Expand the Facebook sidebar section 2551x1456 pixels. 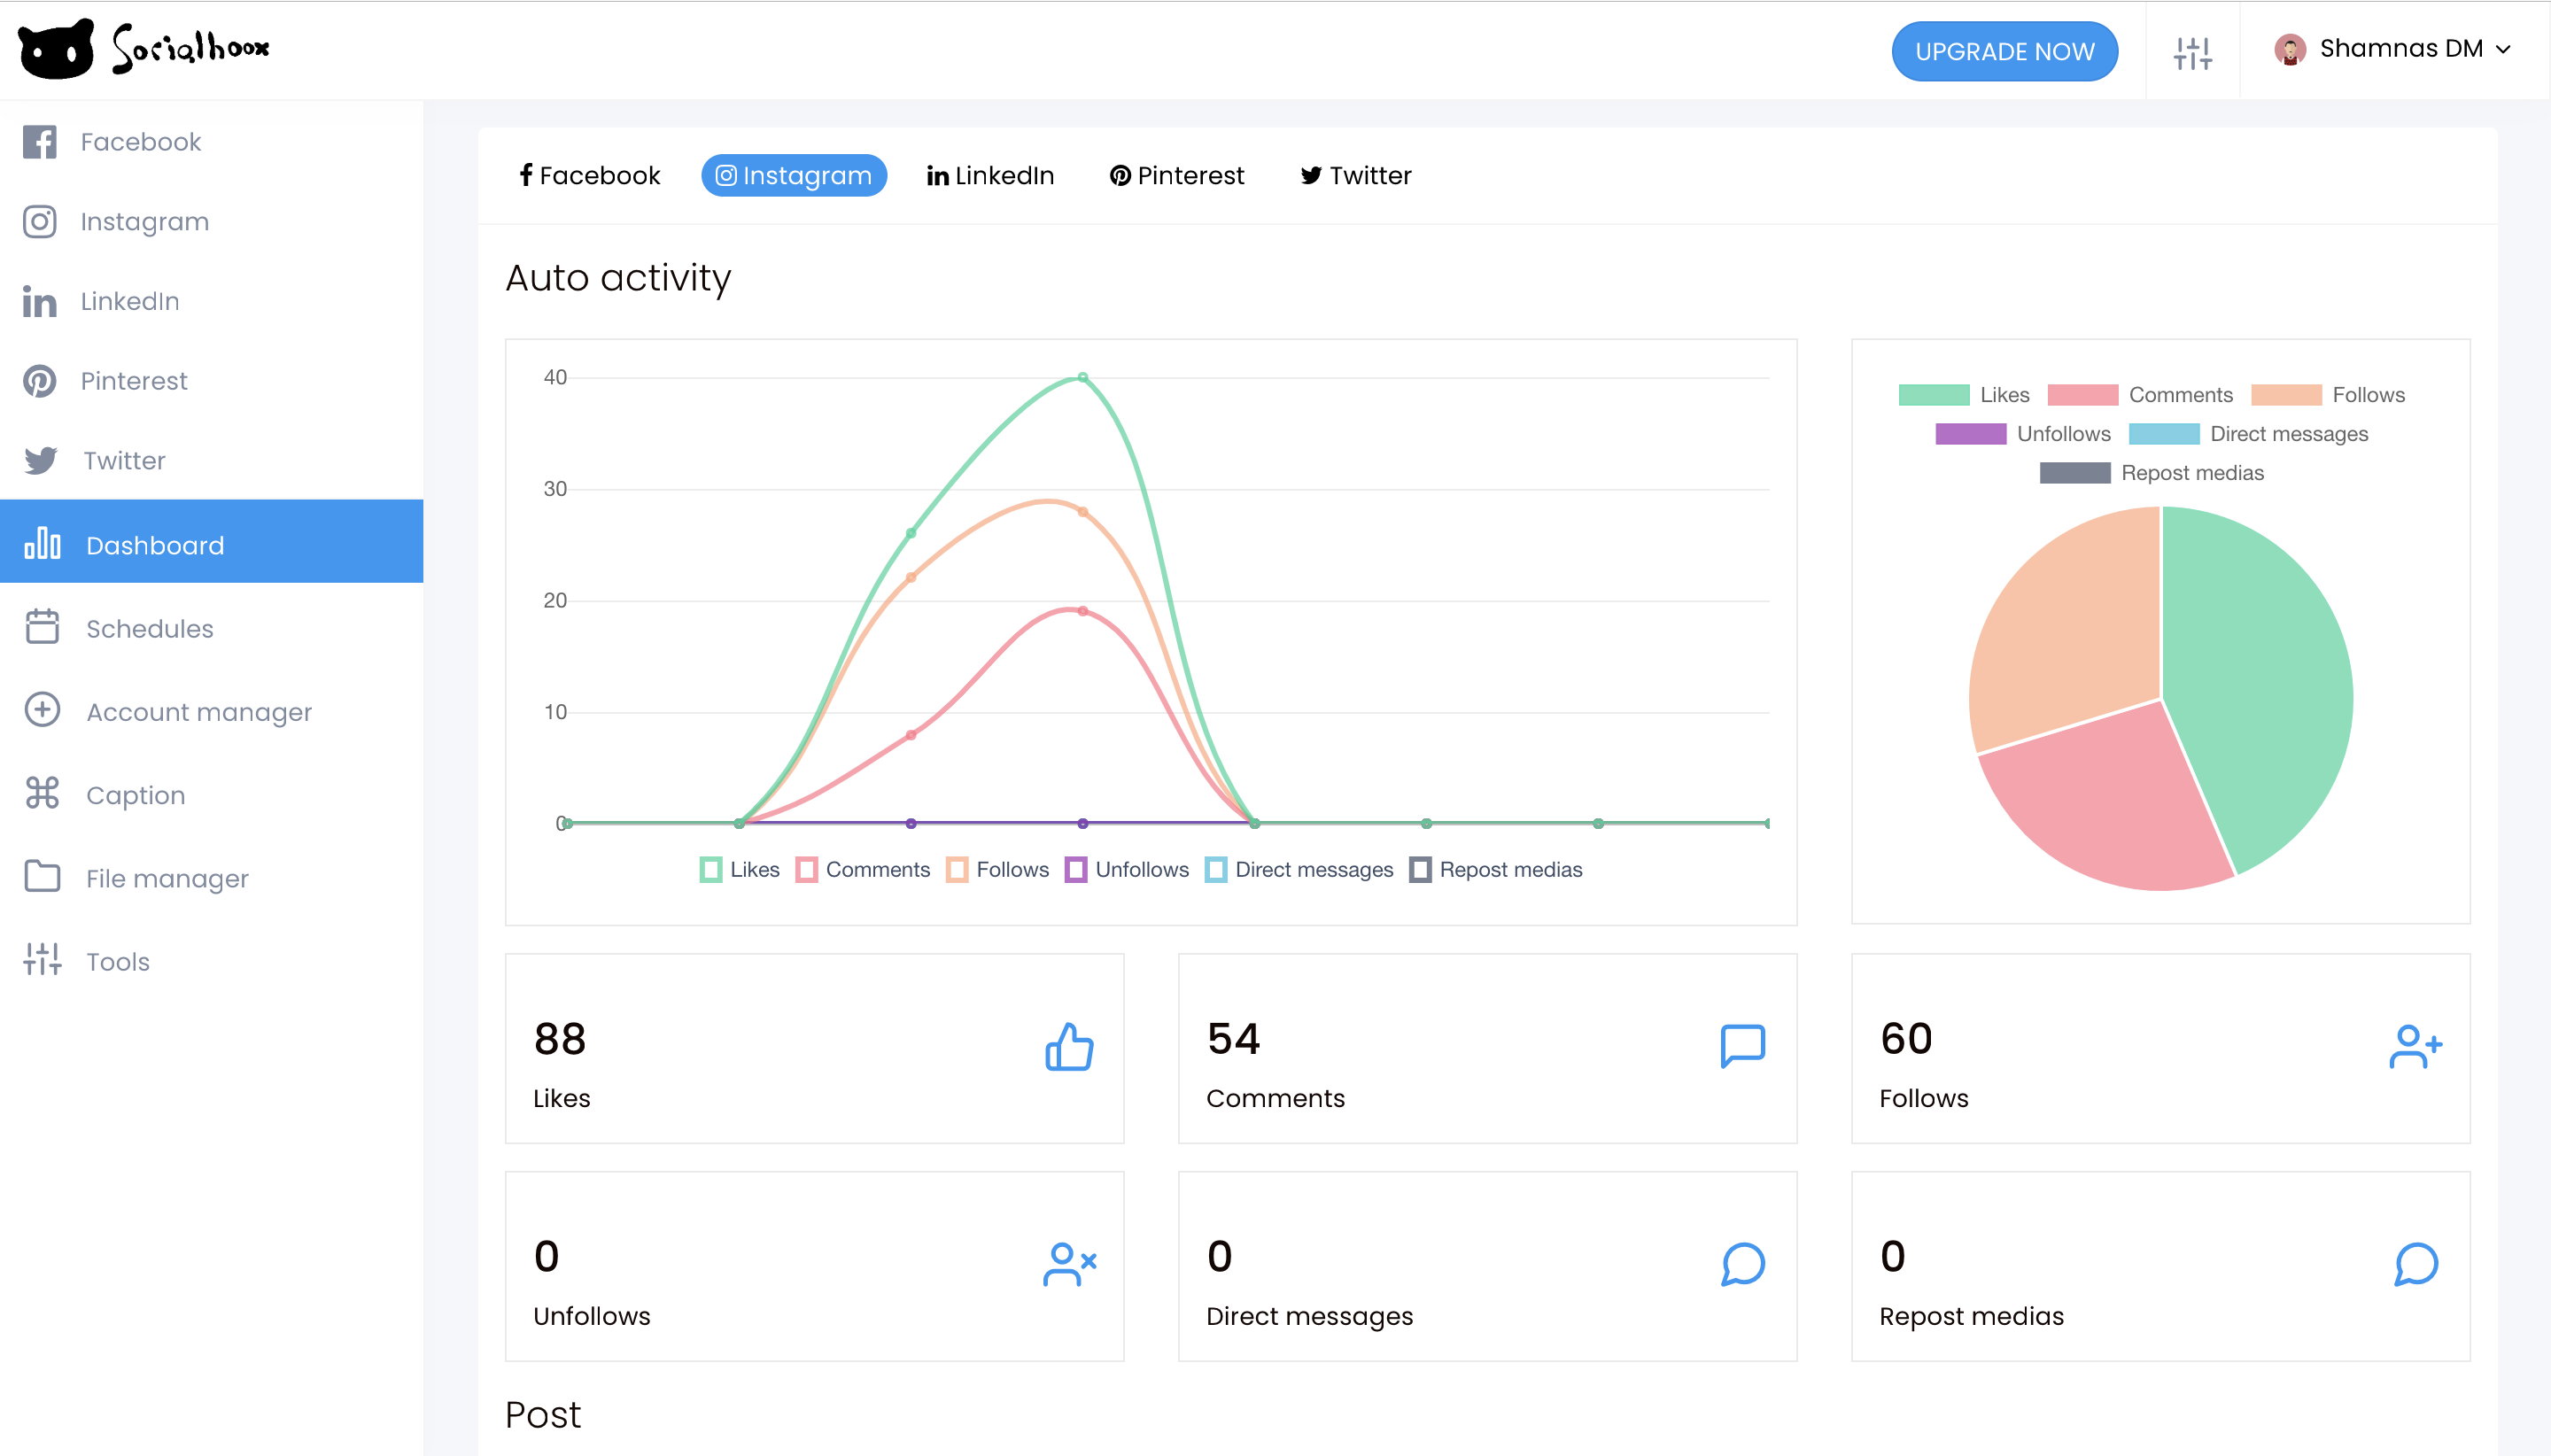(x=140, y=142)
